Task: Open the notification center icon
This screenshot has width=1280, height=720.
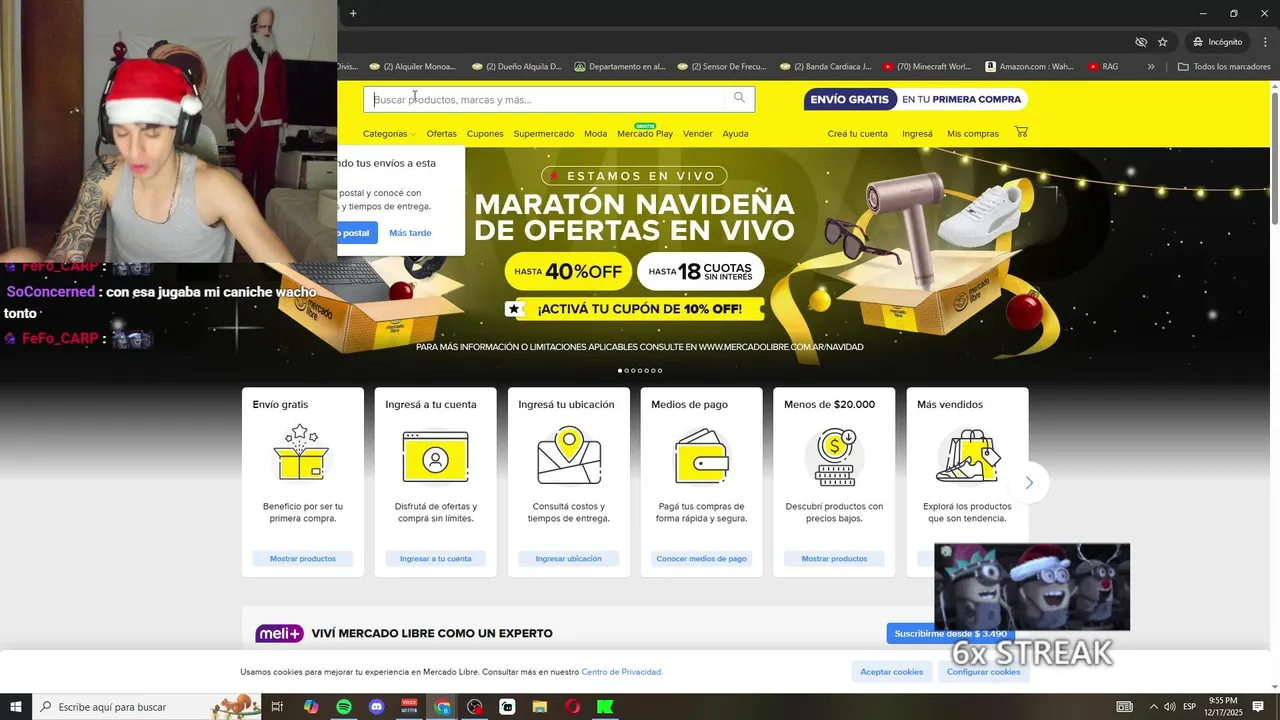Action: (x=1259, y=707)
